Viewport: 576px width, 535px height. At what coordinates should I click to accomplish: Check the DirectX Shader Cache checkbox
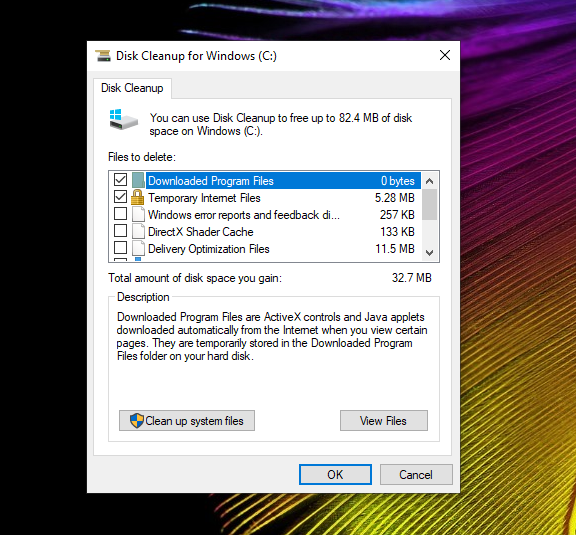coord(120,231)
